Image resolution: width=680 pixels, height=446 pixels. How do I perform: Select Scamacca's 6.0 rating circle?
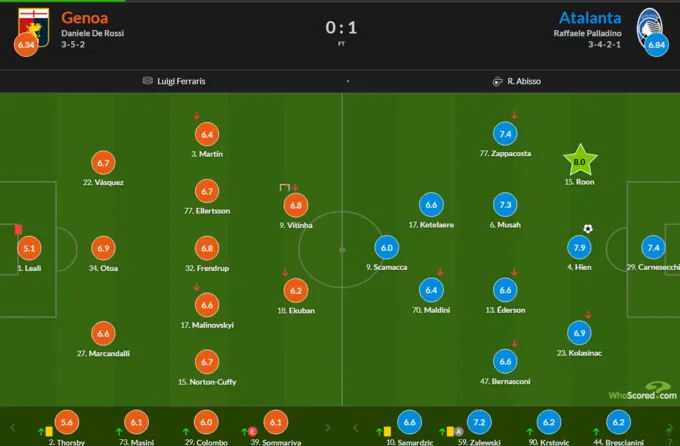click(x=387, y=248)
